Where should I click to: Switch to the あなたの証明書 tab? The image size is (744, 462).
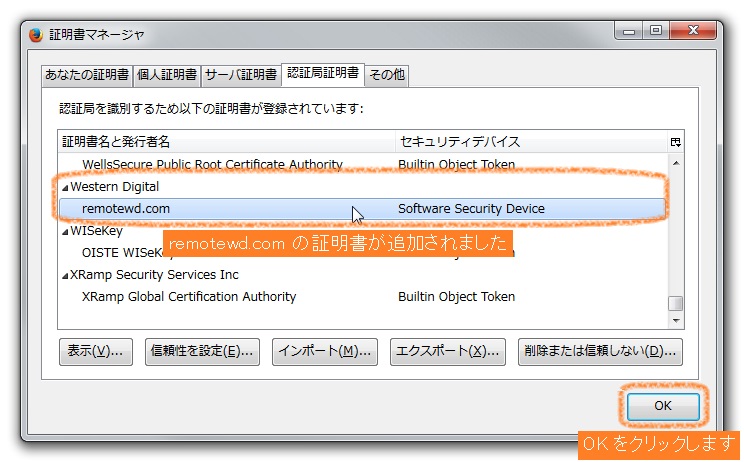click(87, 75)
